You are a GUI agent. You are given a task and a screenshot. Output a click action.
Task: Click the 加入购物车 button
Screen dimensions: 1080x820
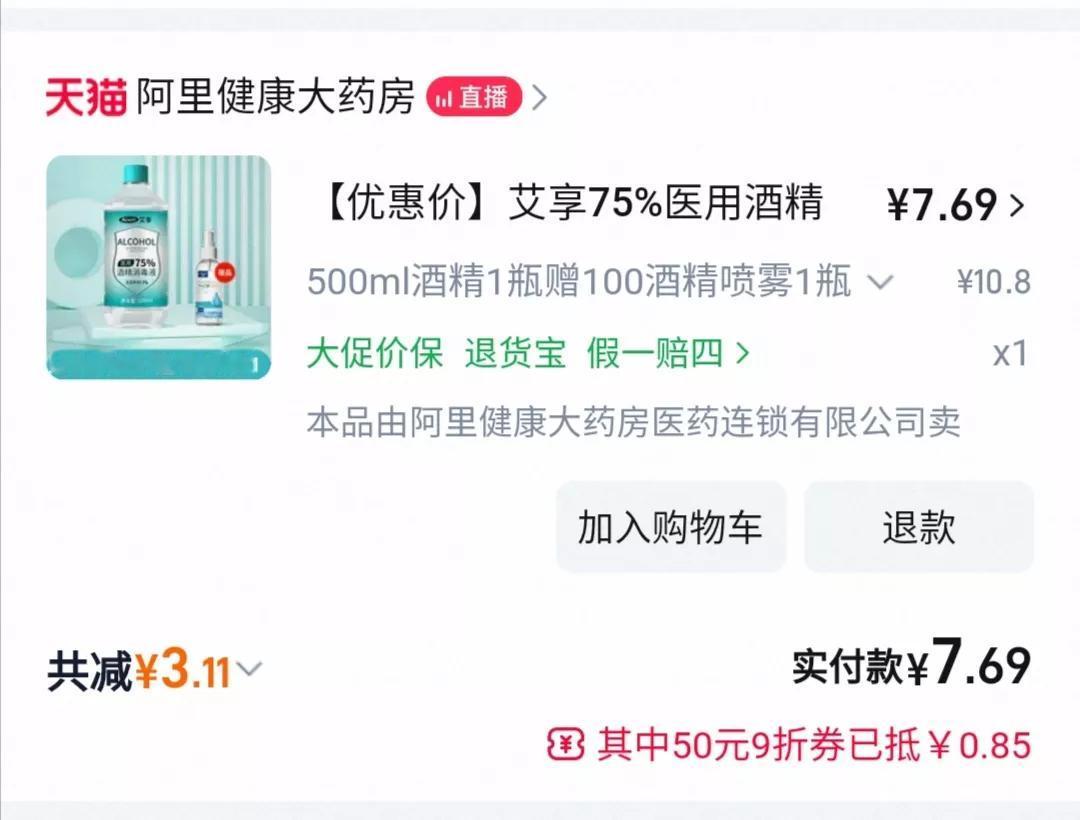[671, 527]
